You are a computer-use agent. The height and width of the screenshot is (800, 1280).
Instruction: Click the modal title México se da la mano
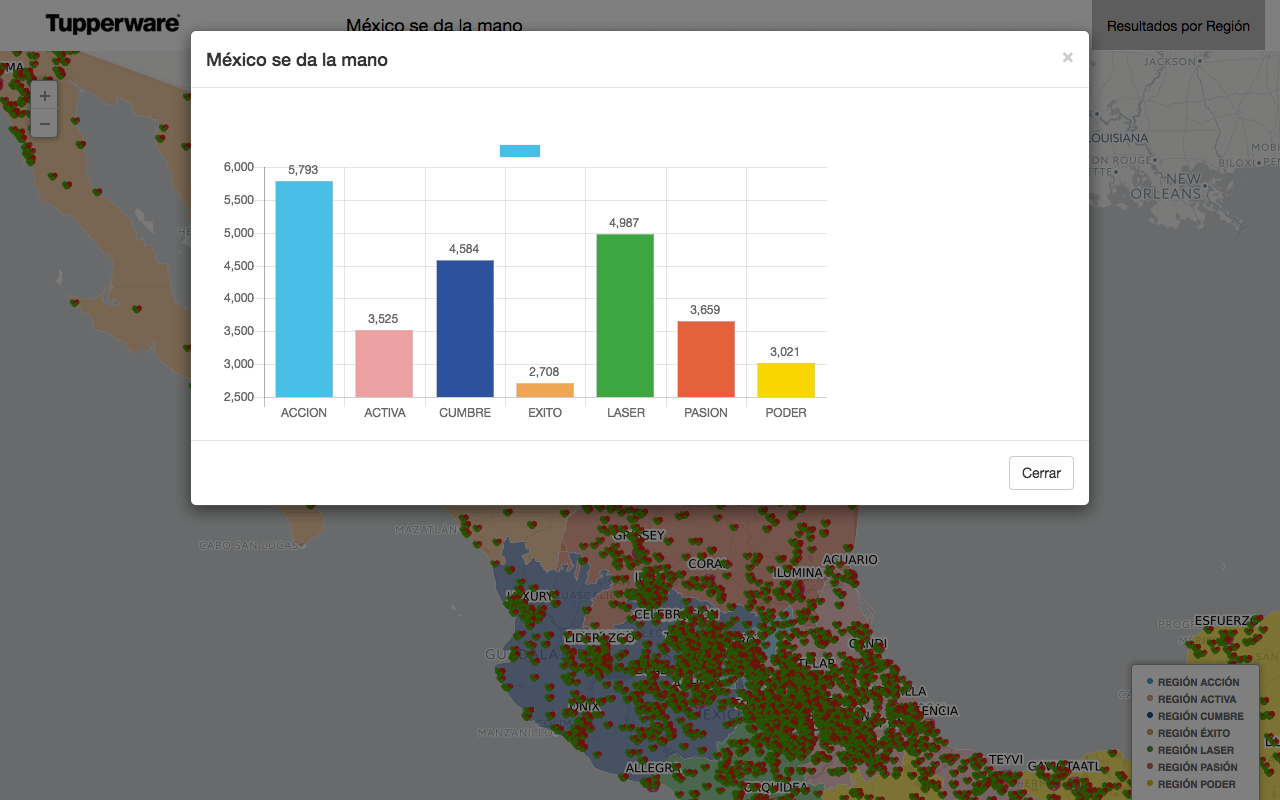click(297, 60)
